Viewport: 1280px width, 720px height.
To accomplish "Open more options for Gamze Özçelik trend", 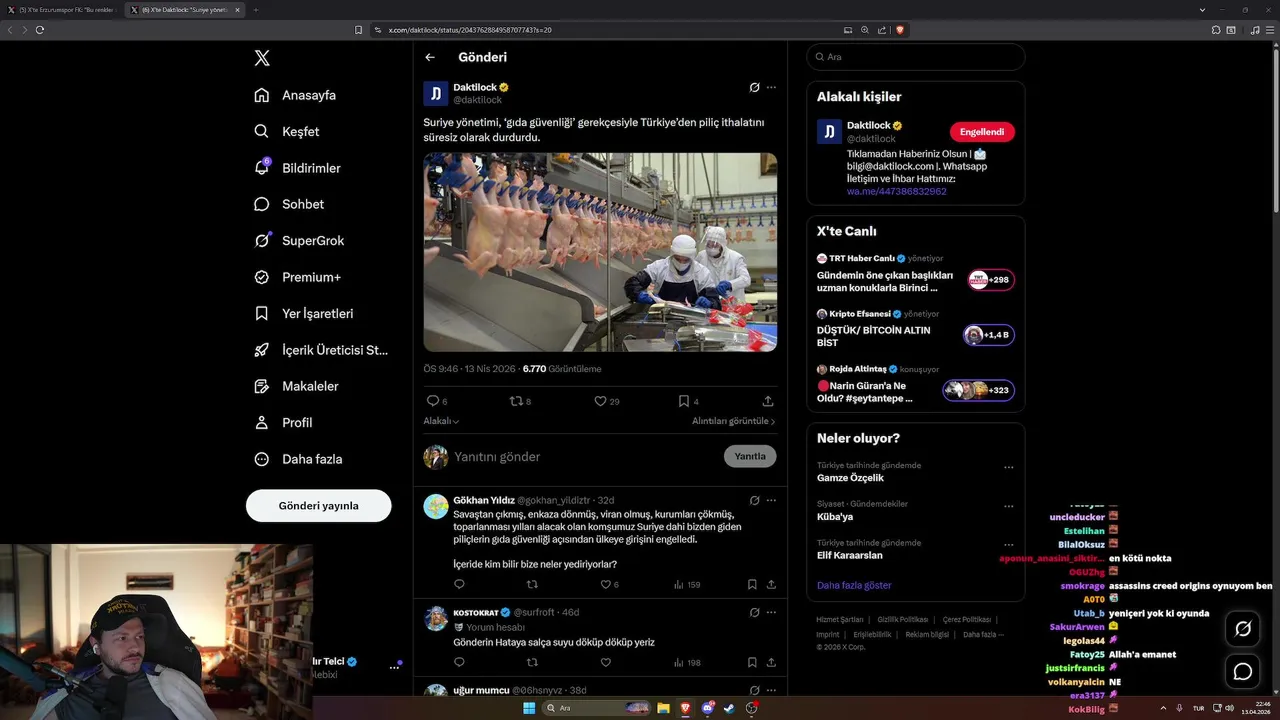I will (1008, 467).
